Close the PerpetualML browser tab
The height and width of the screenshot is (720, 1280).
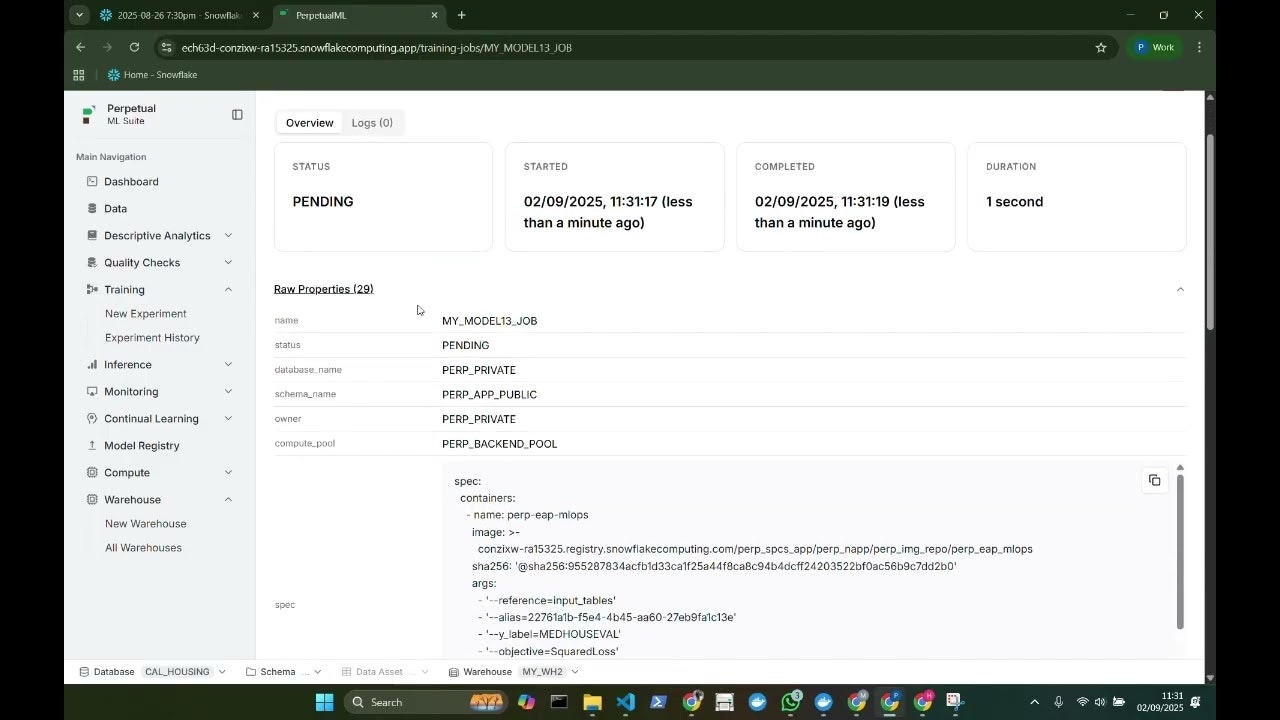click(x=434, y=16)
